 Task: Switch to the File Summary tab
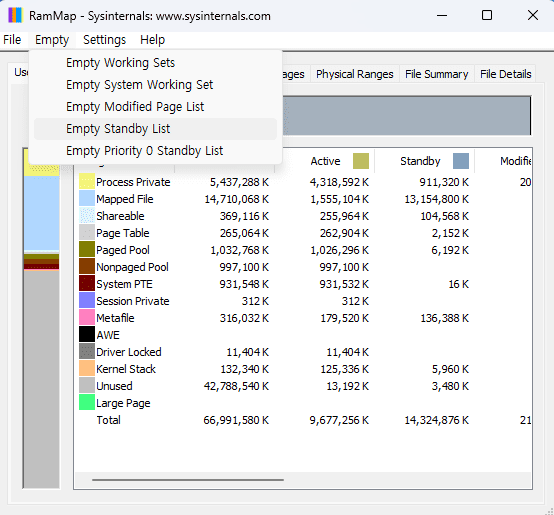[436, 74]
